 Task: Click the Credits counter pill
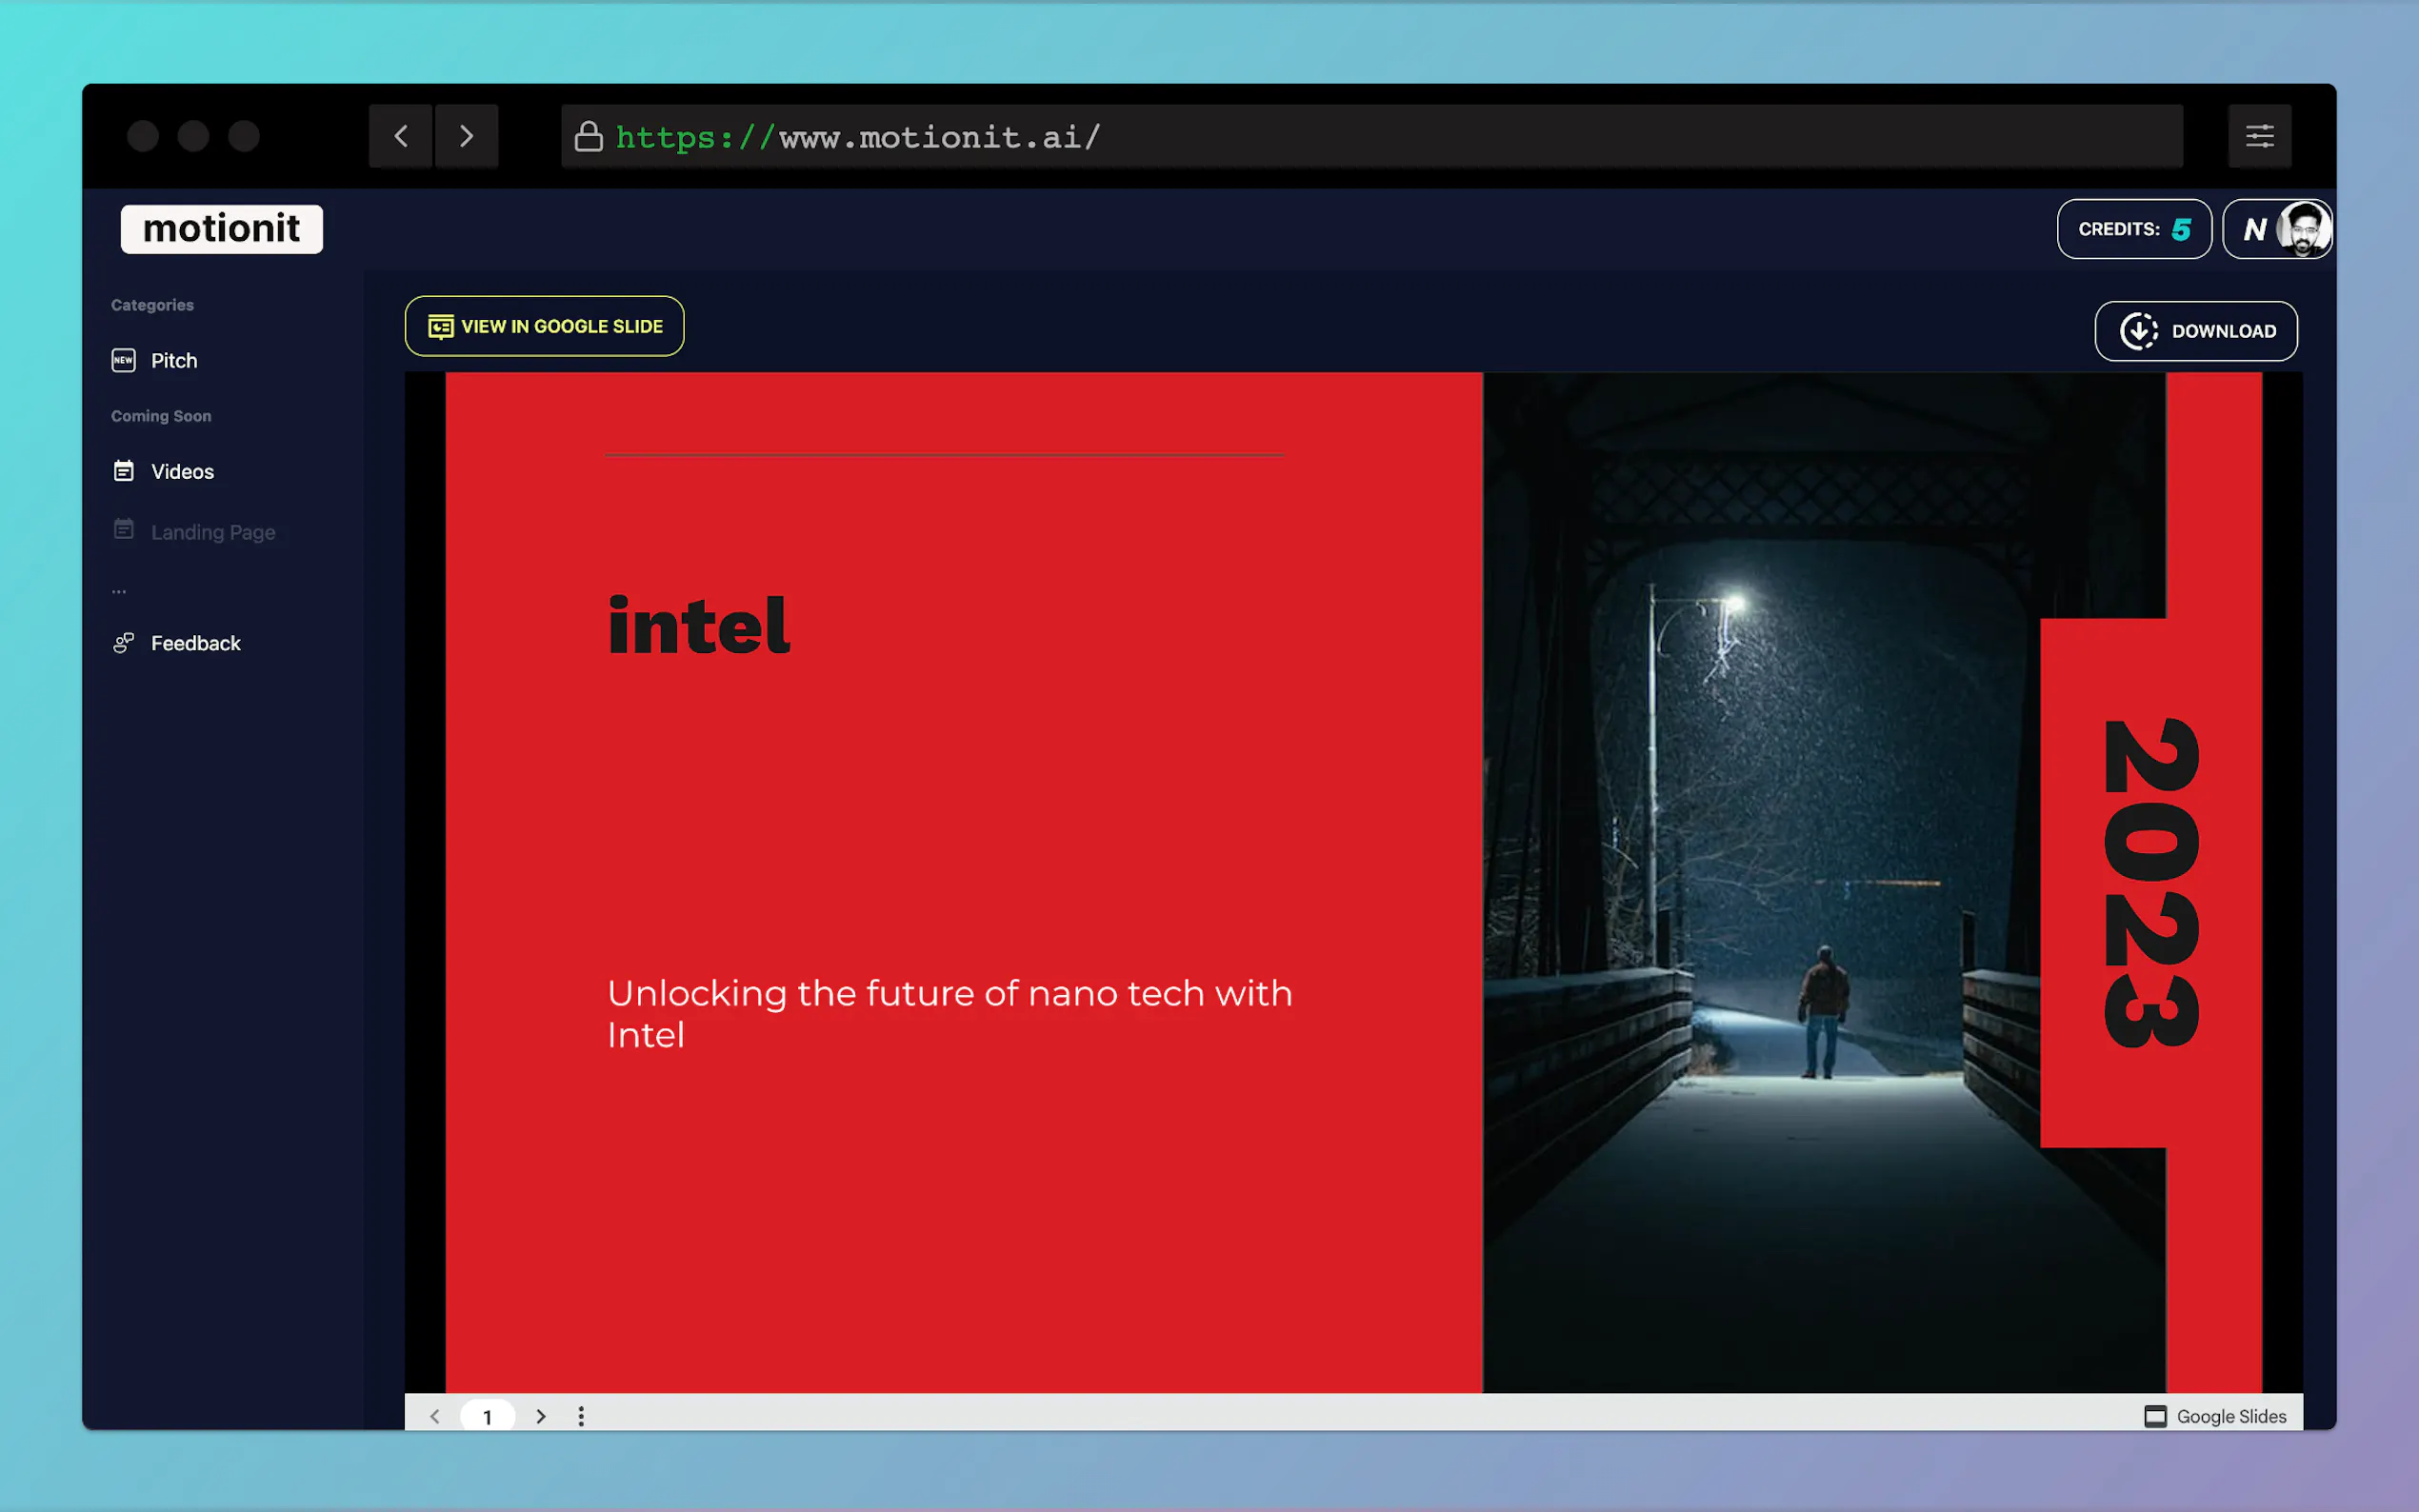point(2133,229)
